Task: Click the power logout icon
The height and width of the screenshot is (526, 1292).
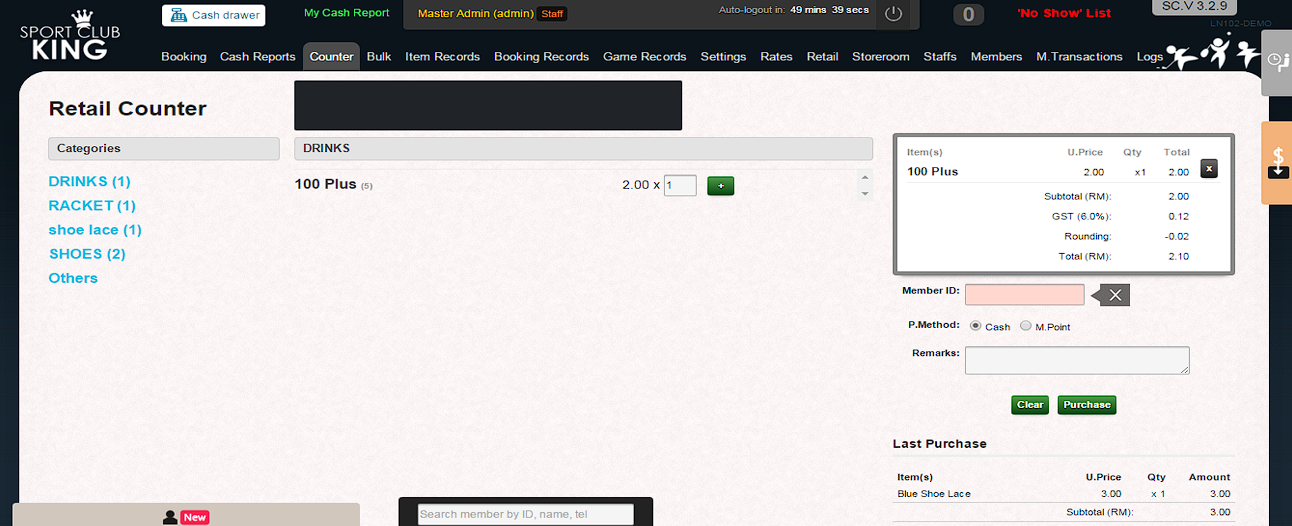Action: 894,15
